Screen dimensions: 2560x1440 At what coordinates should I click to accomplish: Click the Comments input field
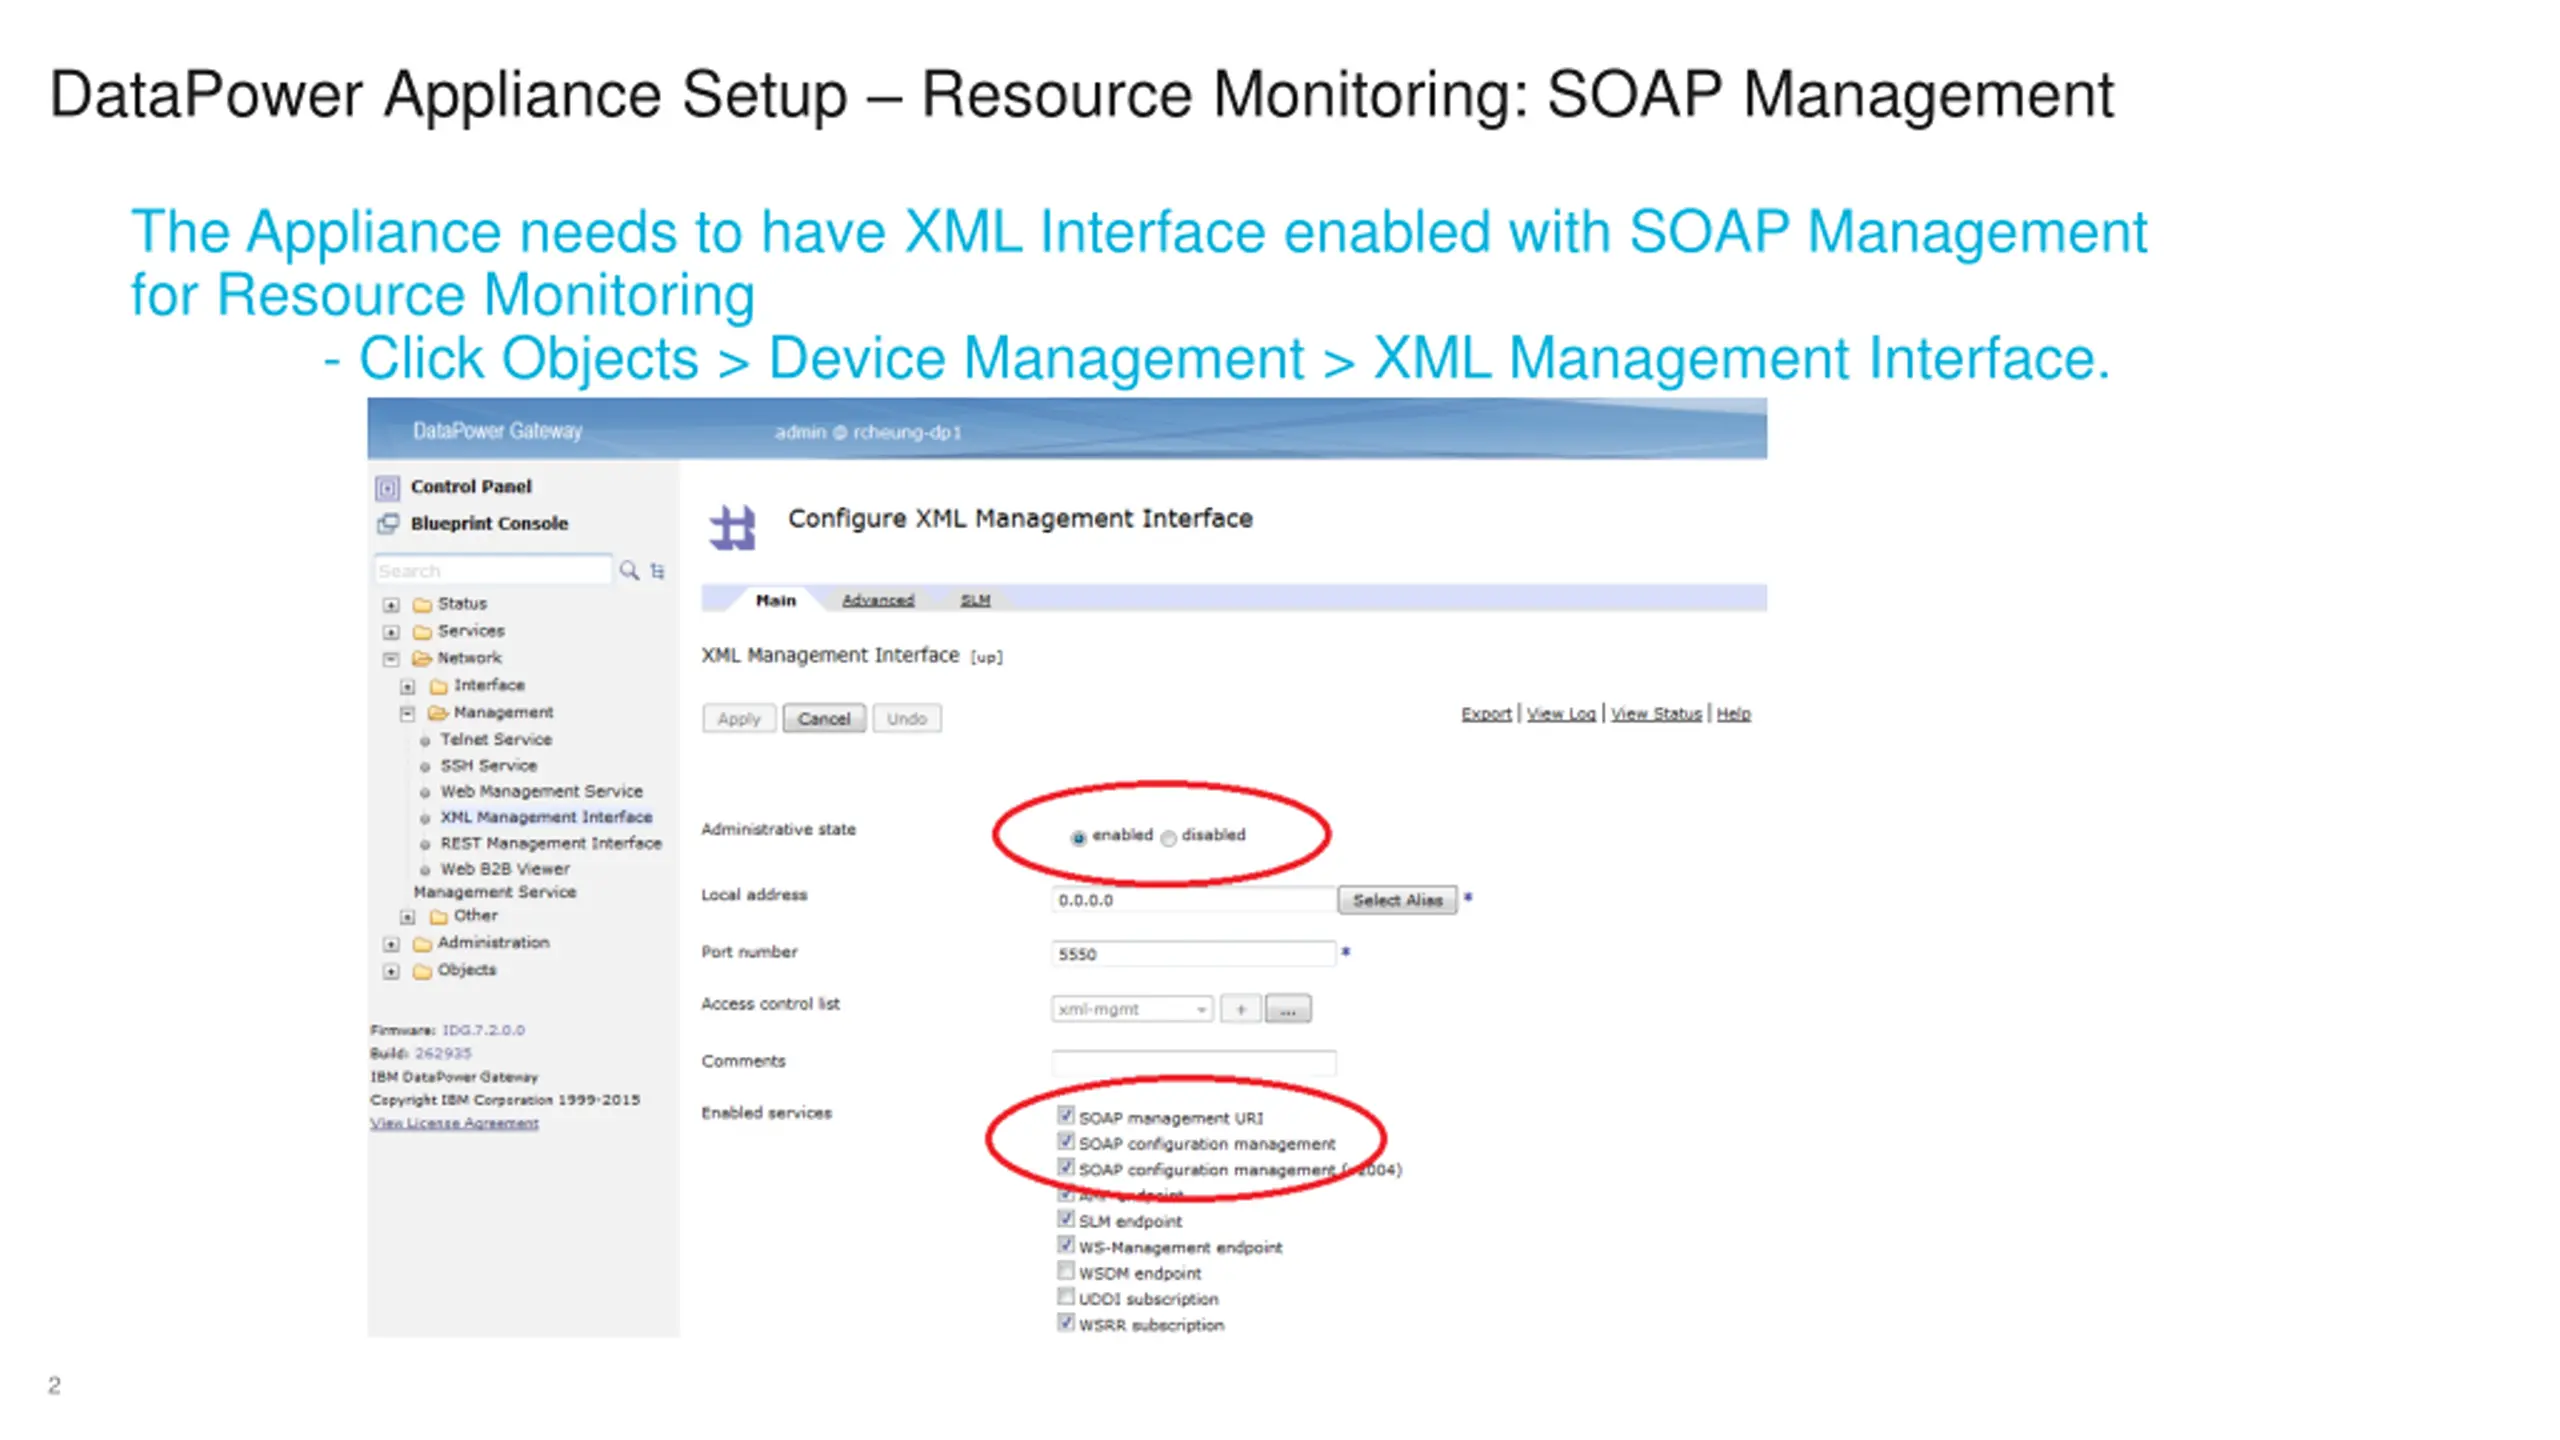(x=1193, y=1063)
